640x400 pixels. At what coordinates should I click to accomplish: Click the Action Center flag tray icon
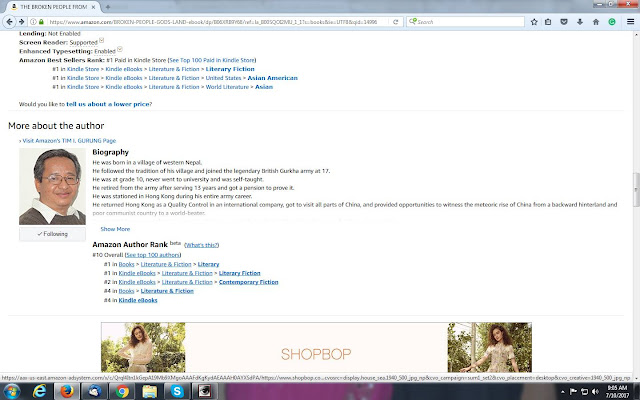[x=573, y=392]
